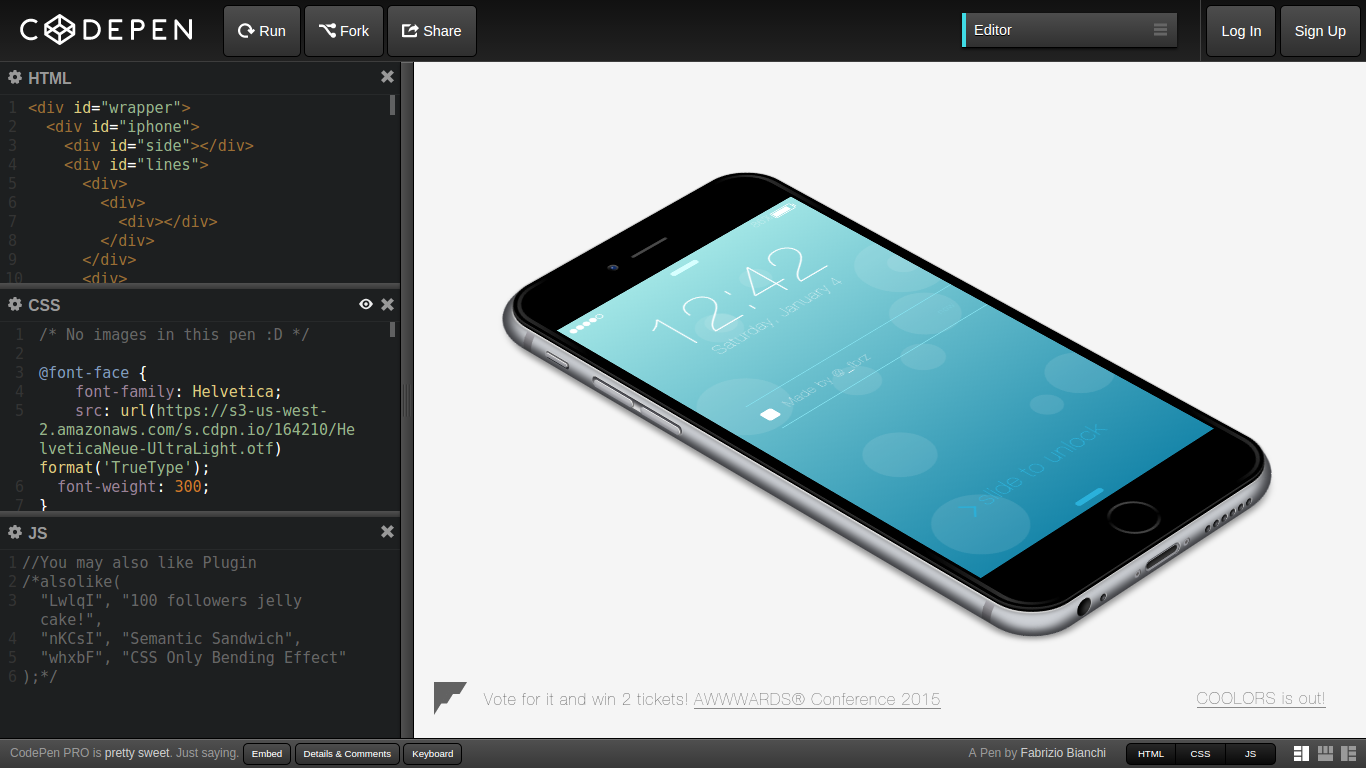Switch to the right-side editor layout icon
This screenshot has width=1366, height=768.
(x=1350, y=752)
